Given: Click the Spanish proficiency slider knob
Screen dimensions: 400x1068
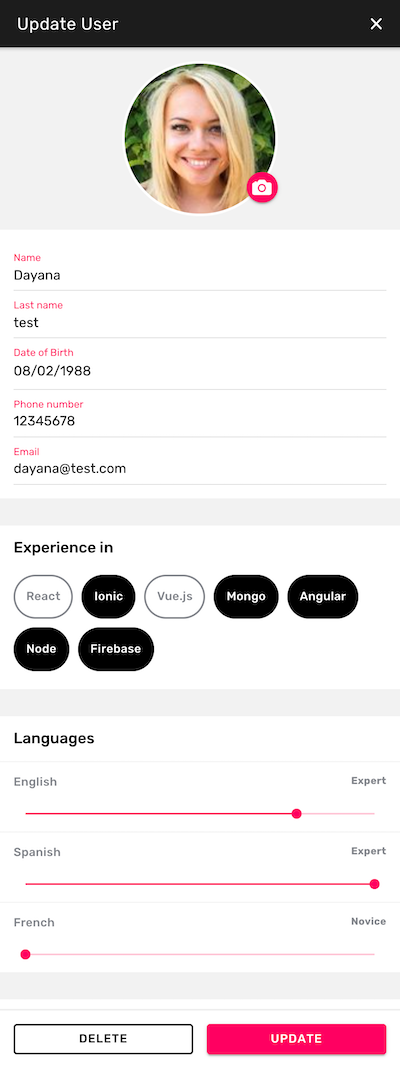Looking at the screenshot, I should 374,884.
